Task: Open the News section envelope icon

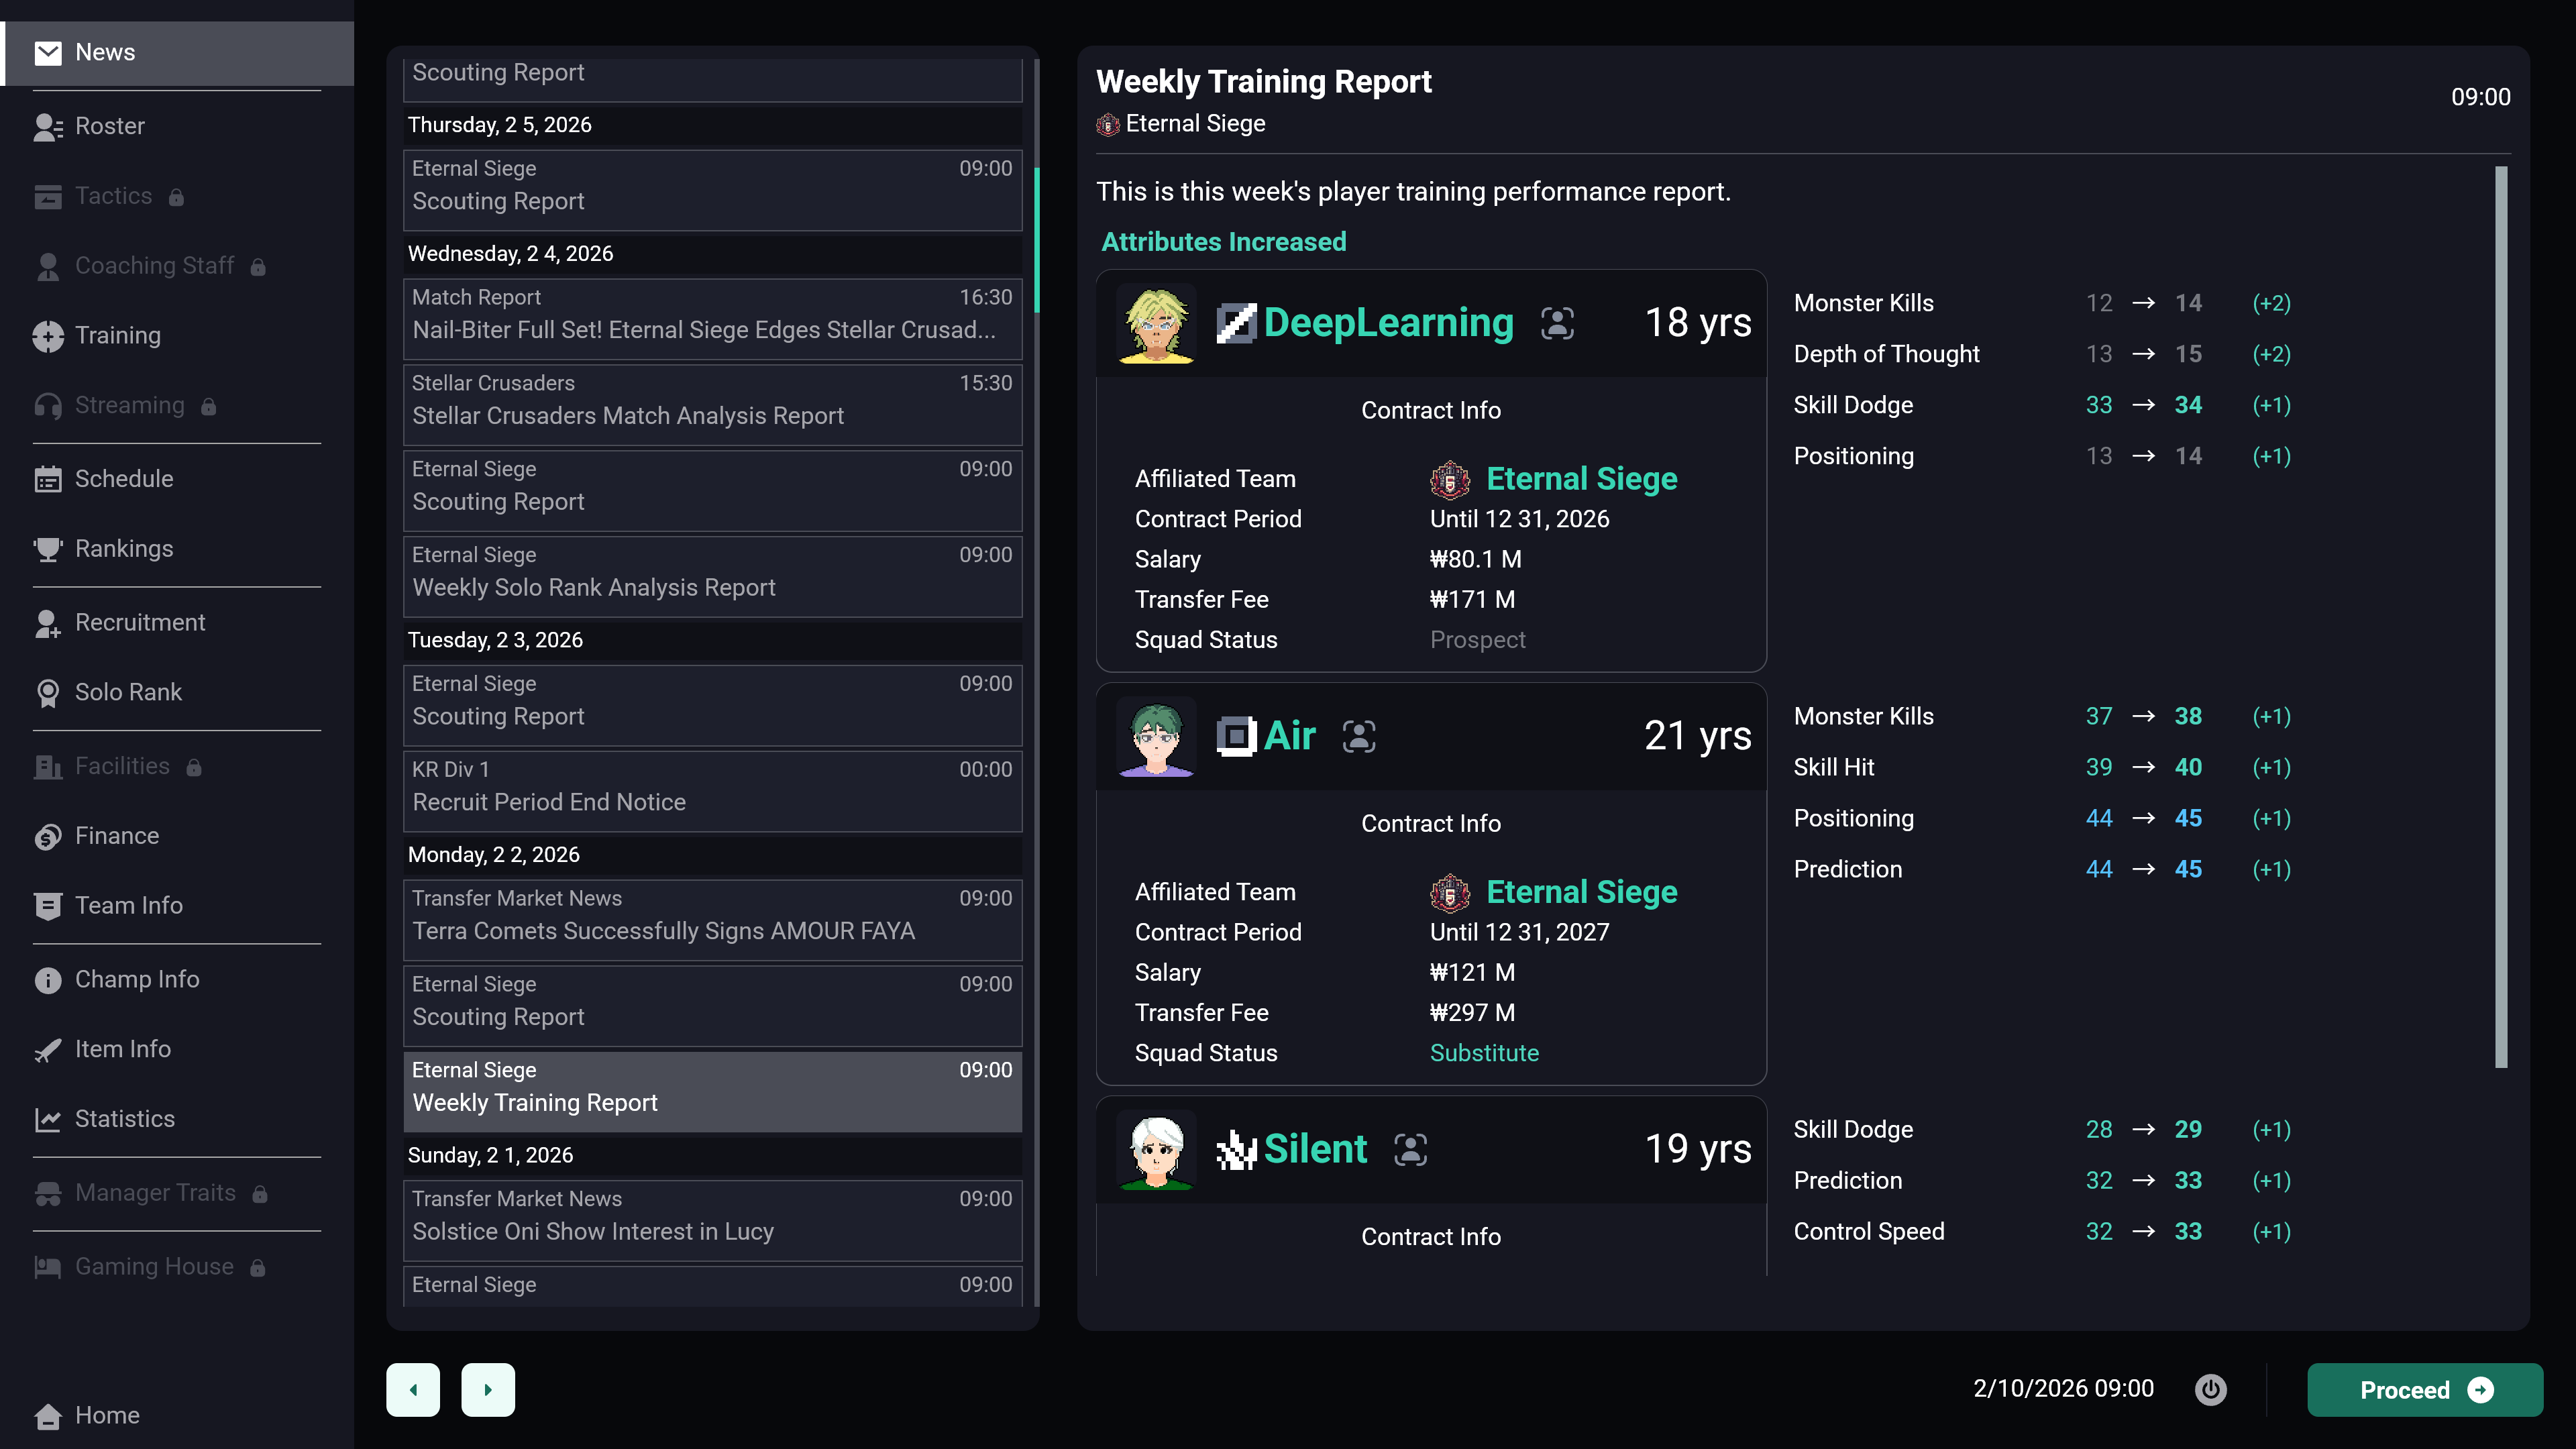Action: click(48, 52)
